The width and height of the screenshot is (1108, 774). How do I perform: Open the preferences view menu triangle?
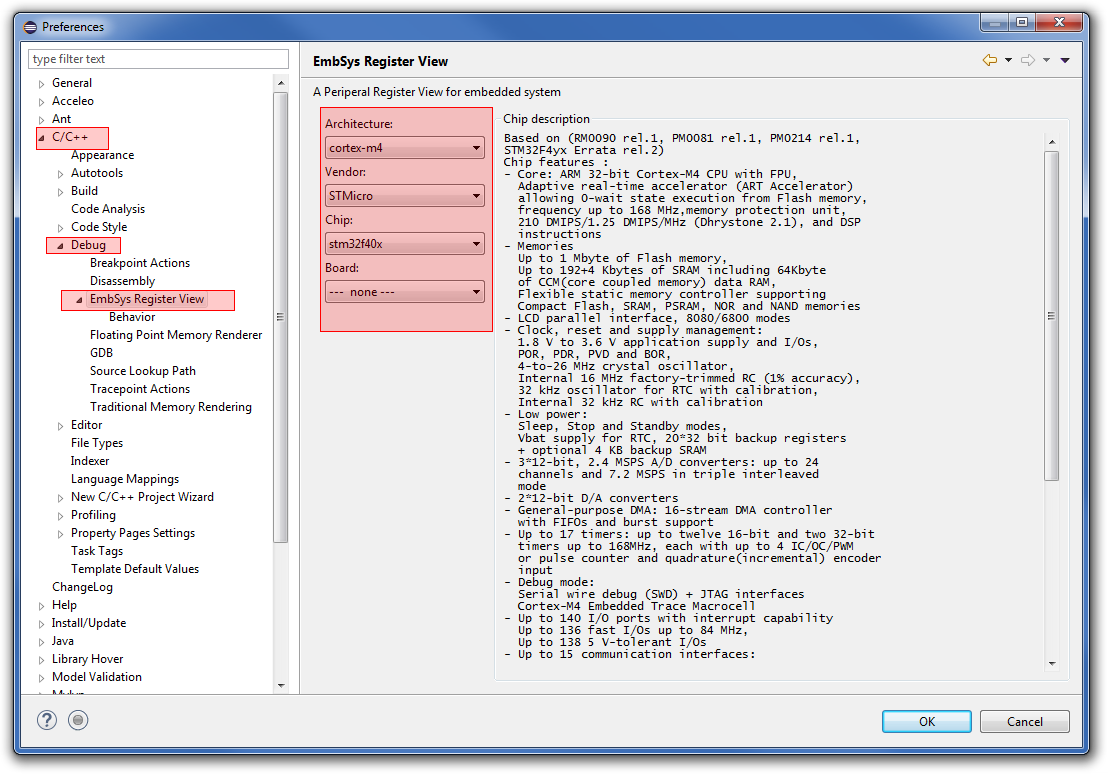click(x=1065, y=60)
